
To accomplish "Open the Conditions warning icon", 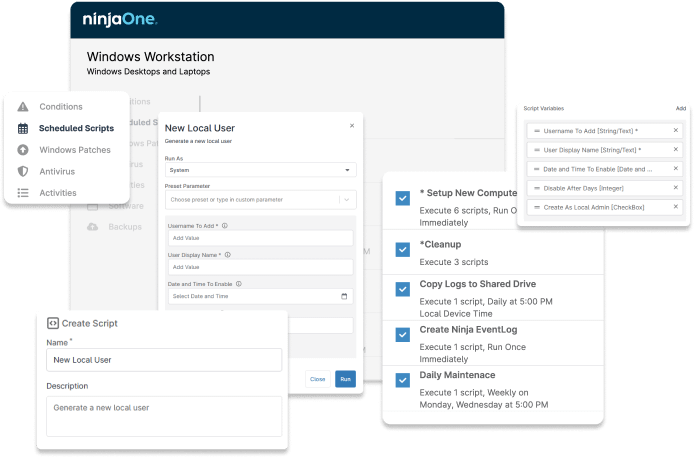I will [x=23, y=107].
